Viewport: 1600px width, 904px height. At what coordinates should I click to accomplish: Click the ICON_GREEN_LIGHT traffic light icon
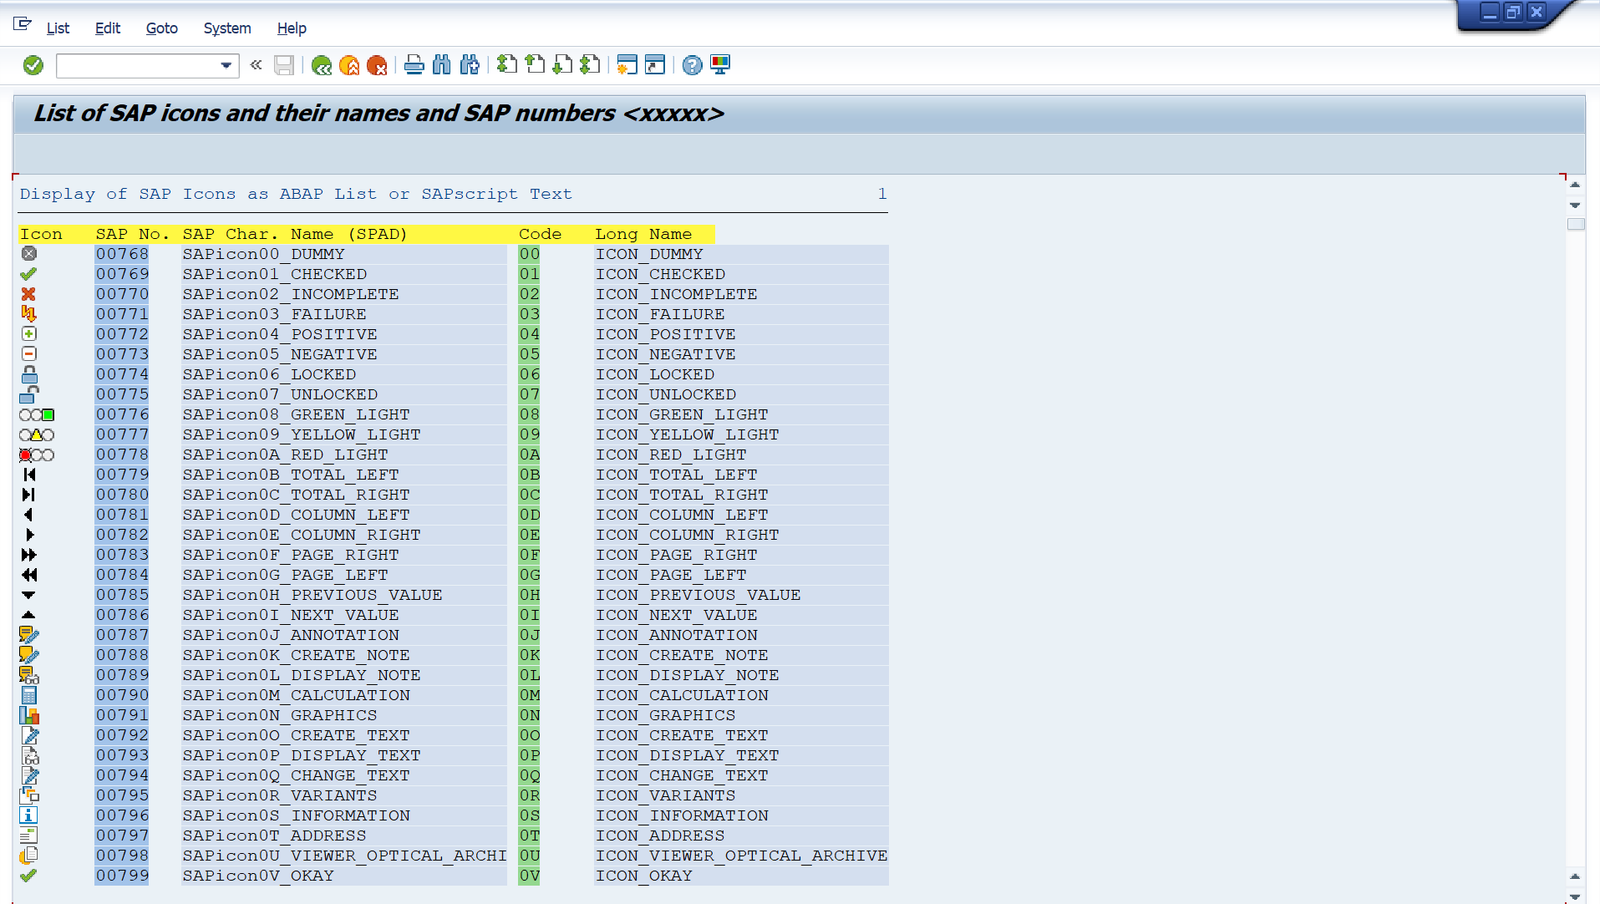point(37,414)
